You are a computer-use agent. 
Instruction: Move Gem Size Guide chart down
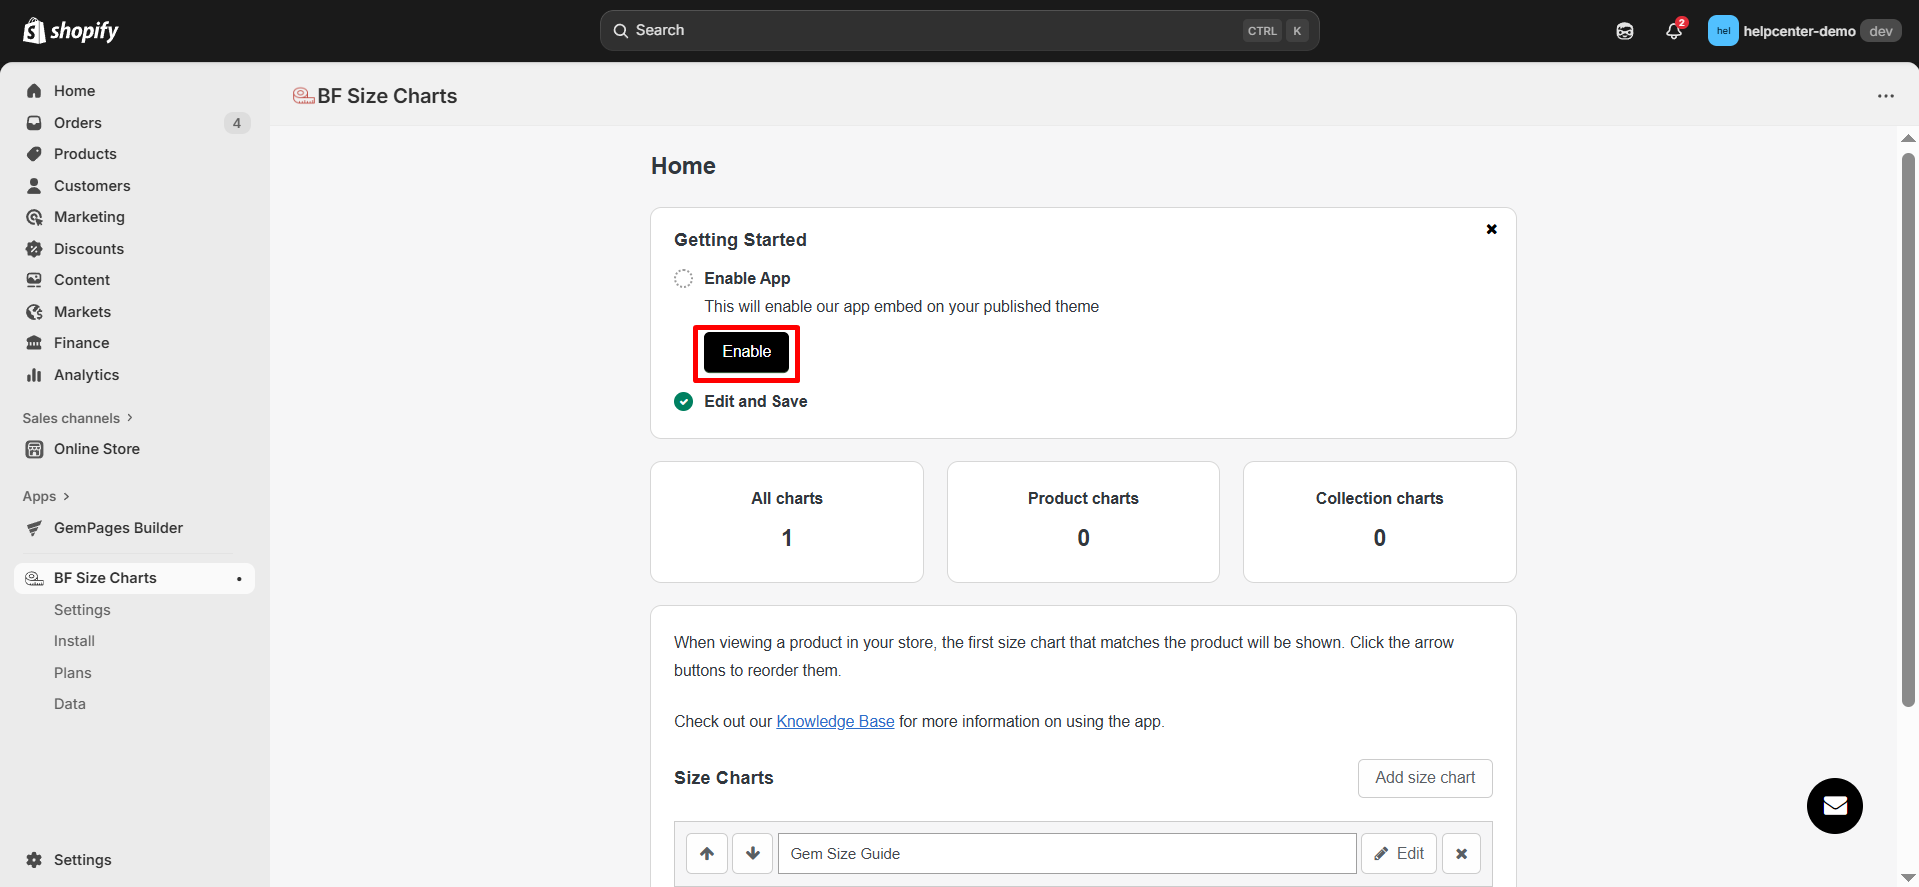click(753, 854)
